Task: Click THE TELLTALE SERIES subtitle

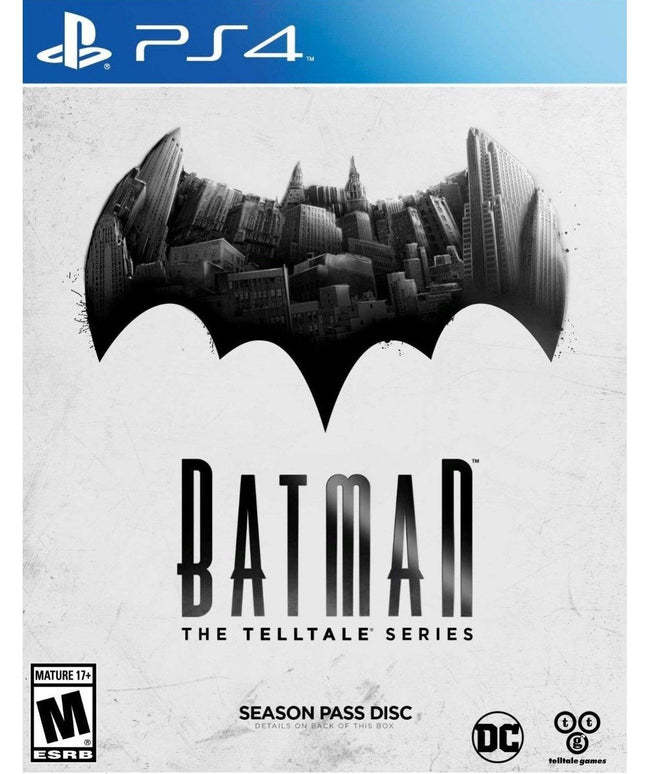Action: pyautogui.click(x=327, y=633)
